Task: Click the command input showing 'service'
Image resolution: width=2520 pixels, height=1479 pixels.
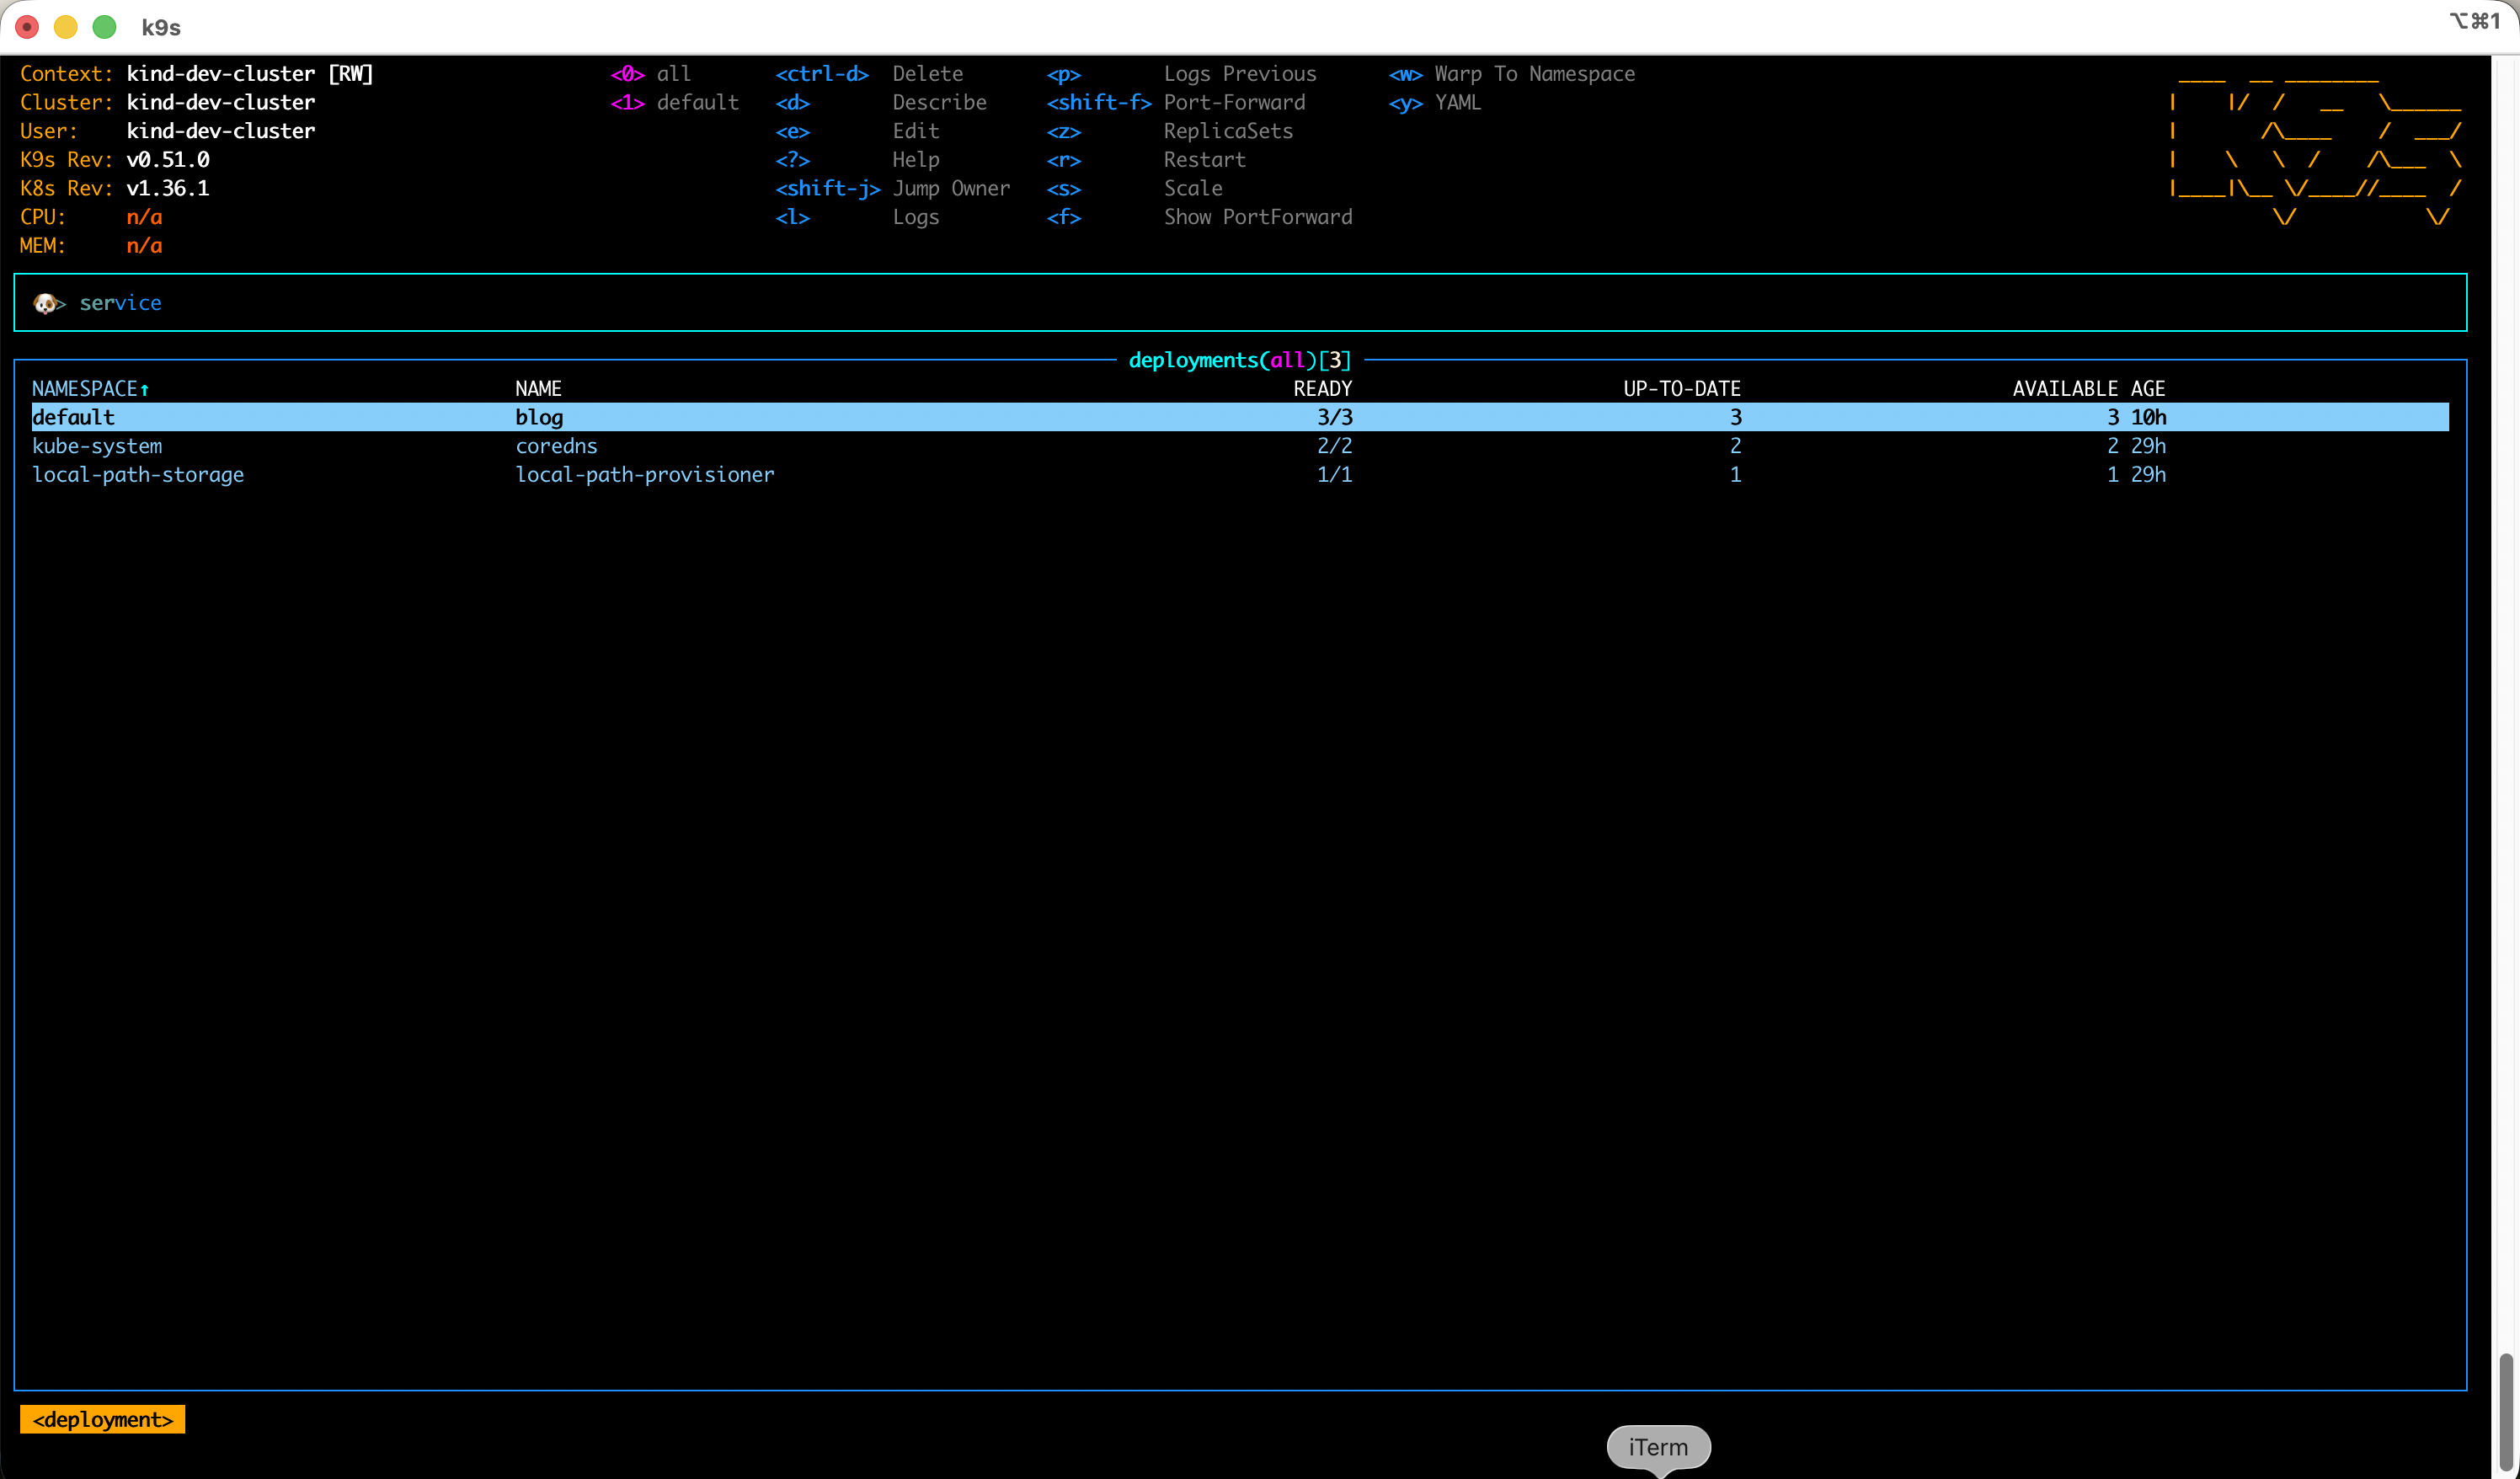Action: pyautogui.click(x=1240, y=303)
